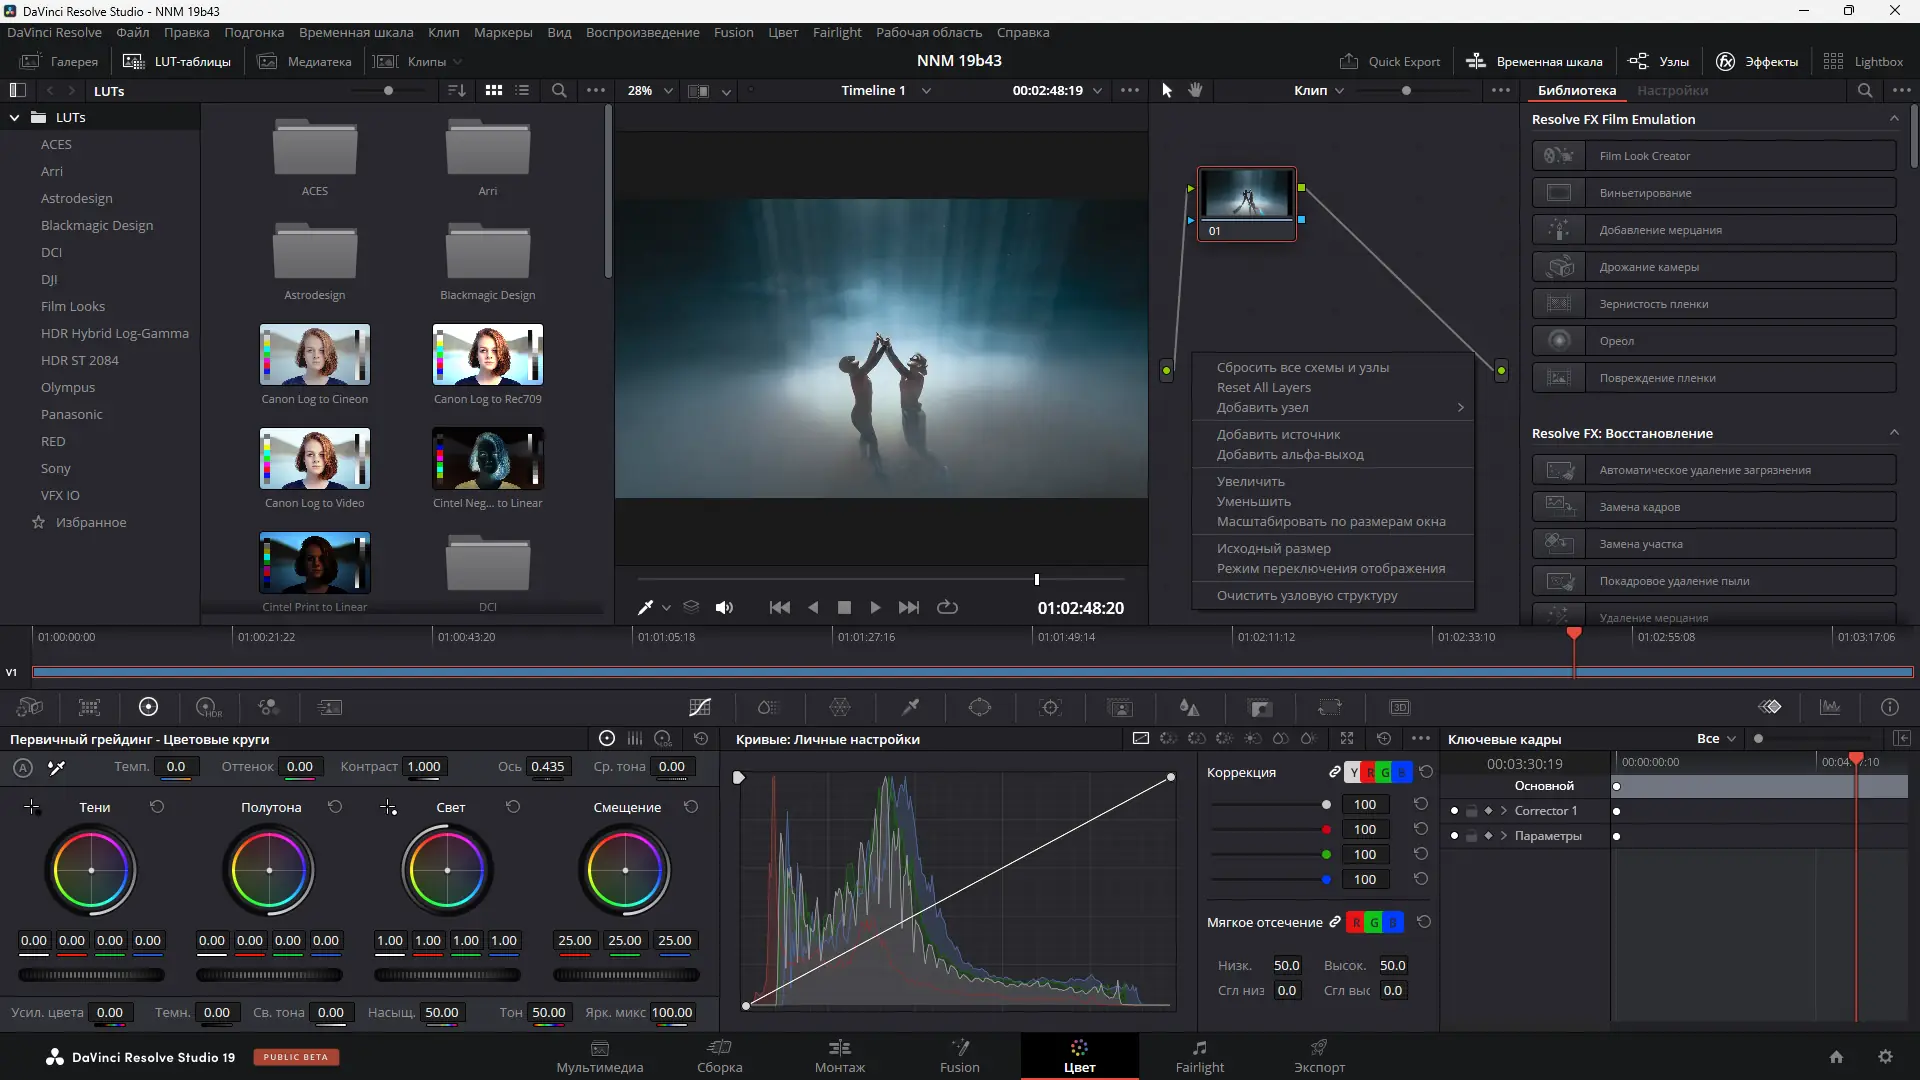Select the HDR grading palette icon

tap(207, 707)
